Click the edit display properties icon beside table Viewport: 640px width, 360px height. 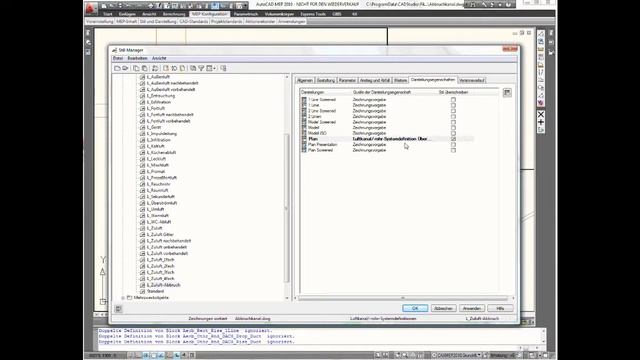tap(507, 93)
